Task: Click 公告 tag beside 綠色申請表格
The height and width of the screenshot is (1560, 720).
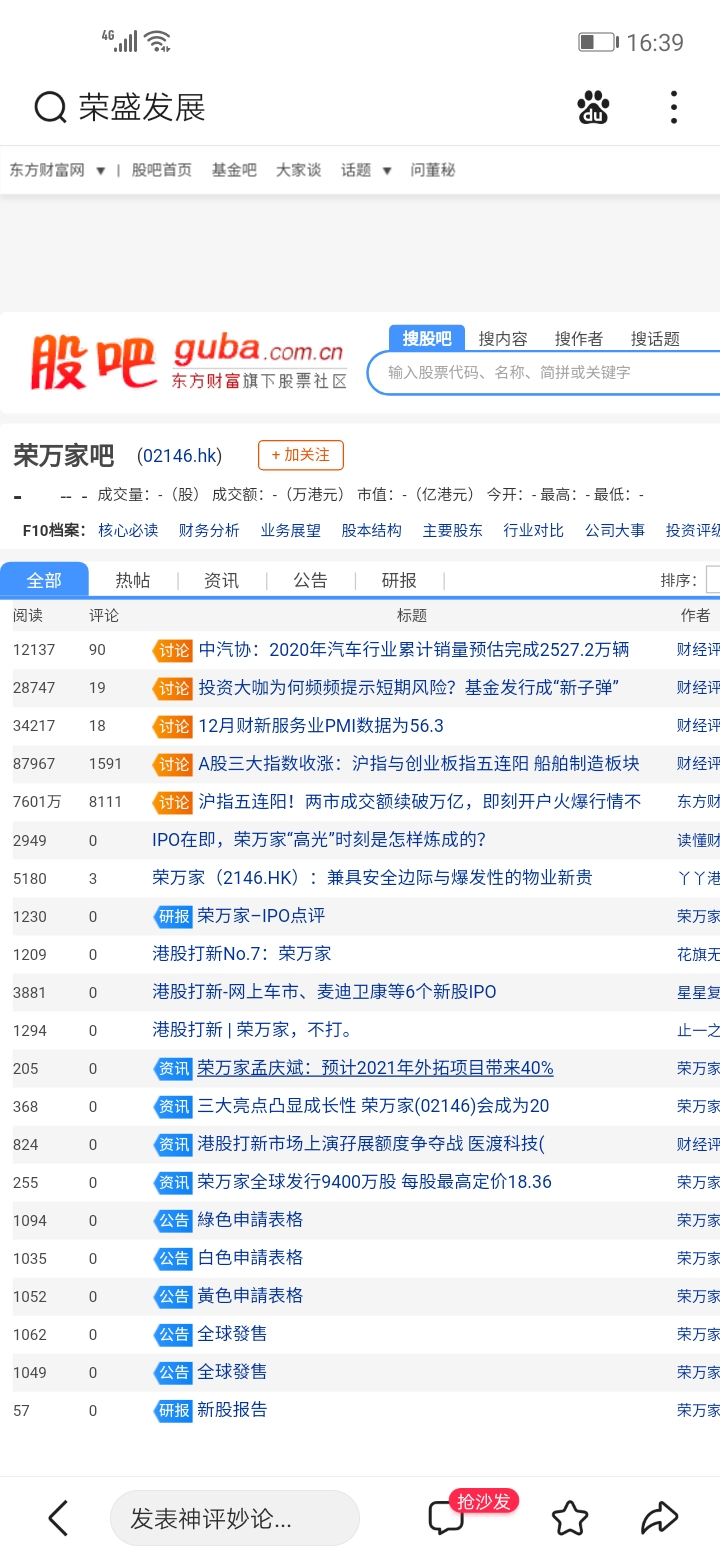Action: click(172, 1220)
